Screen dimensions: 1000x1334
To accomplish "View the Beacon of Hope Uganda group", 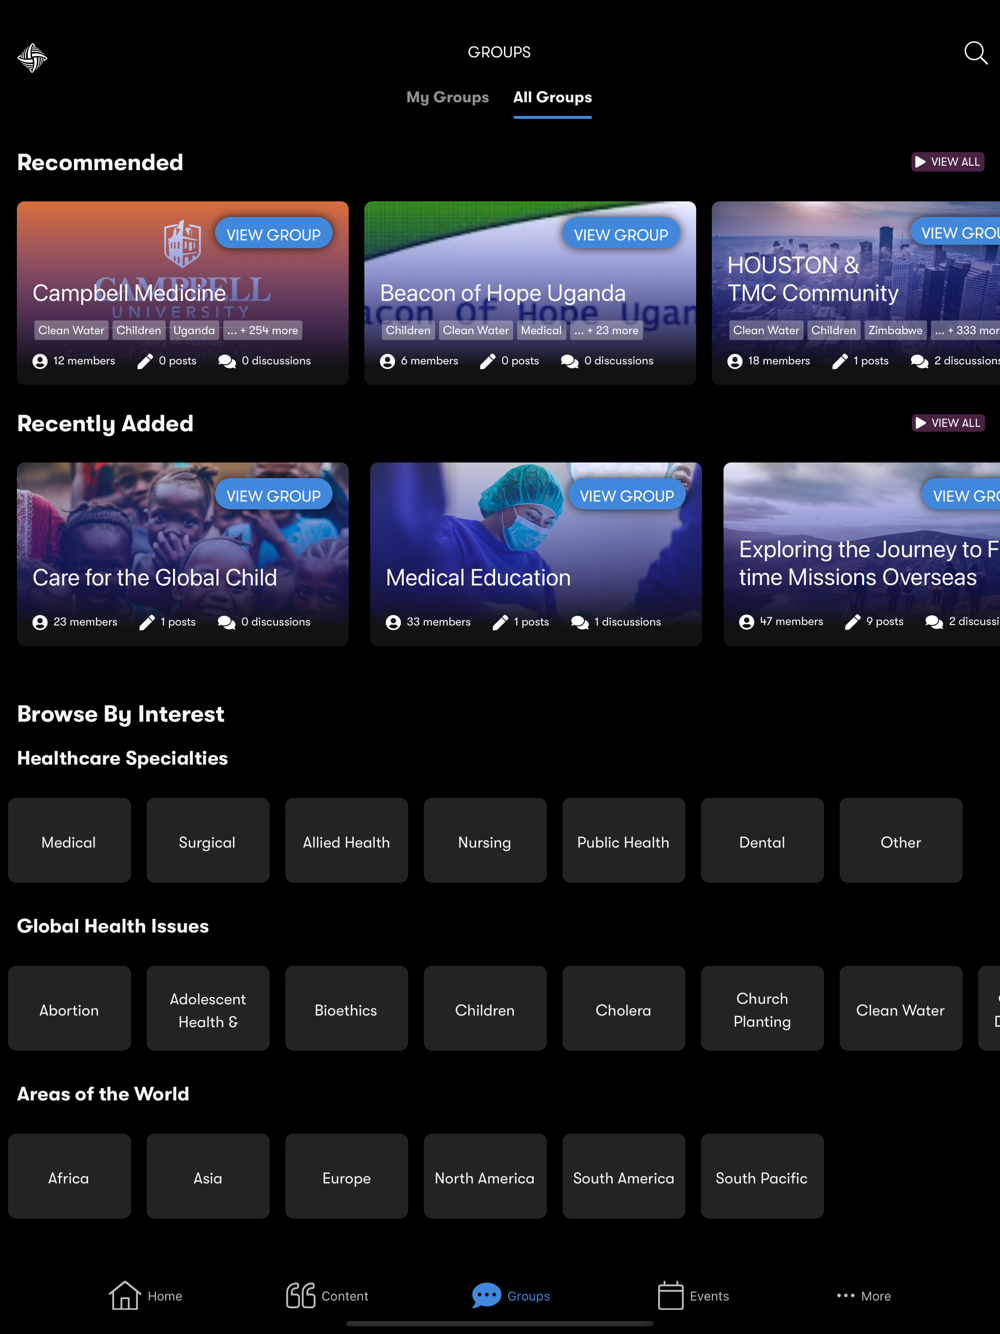I will [621, 234].
